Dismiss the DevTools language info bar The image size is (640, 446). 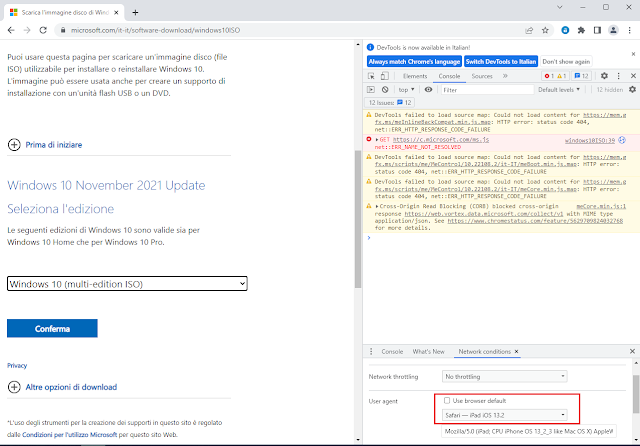(x=633, y=54)
